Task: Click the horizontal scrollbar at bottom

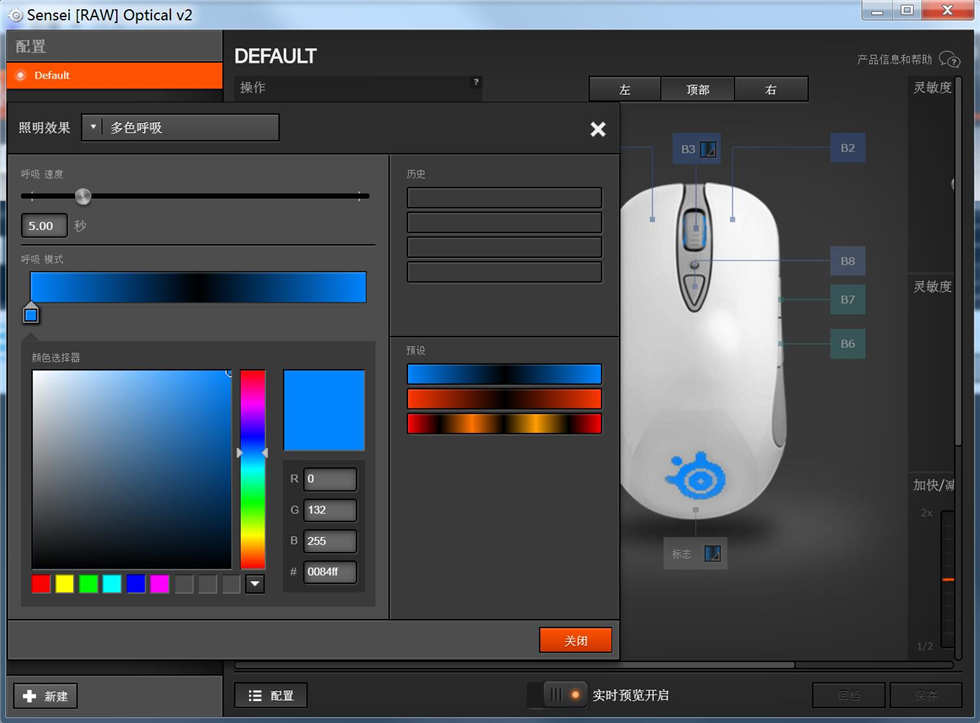Action: [515, 665]
